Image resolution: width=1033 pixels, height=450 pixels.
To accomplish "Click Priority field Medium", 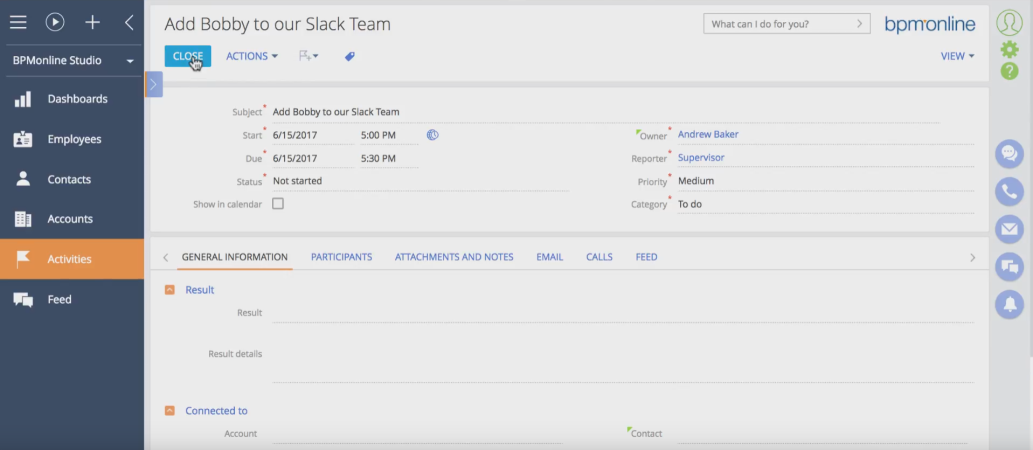I will click(x=825, y=181).
